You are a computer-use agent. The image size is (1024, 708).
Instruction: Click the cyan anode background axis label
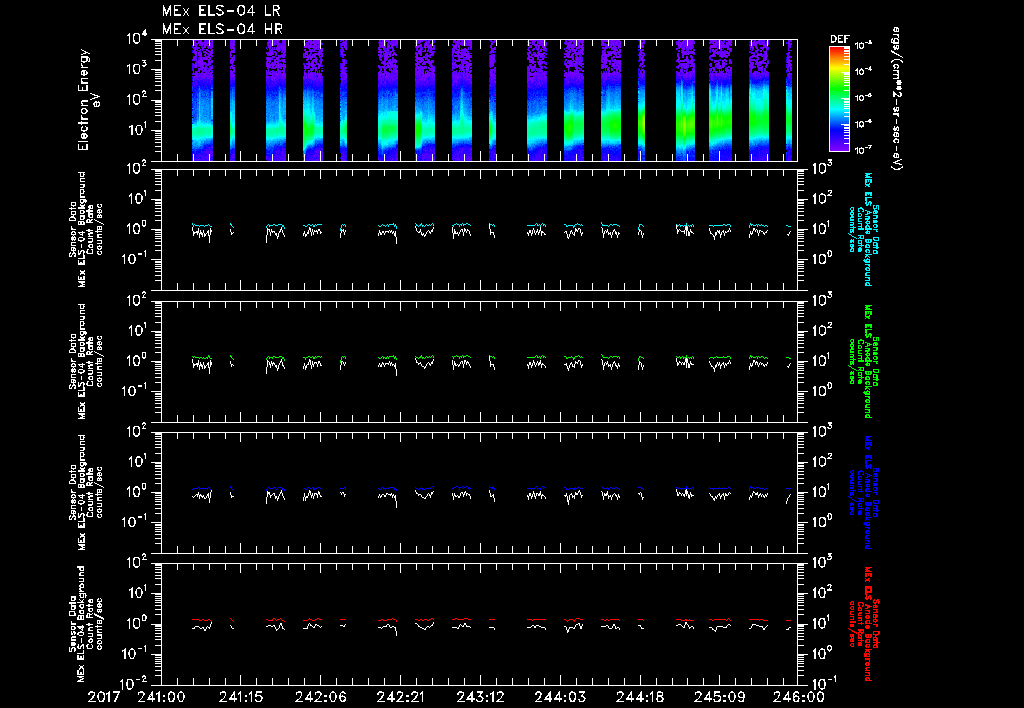pos(863,229)
